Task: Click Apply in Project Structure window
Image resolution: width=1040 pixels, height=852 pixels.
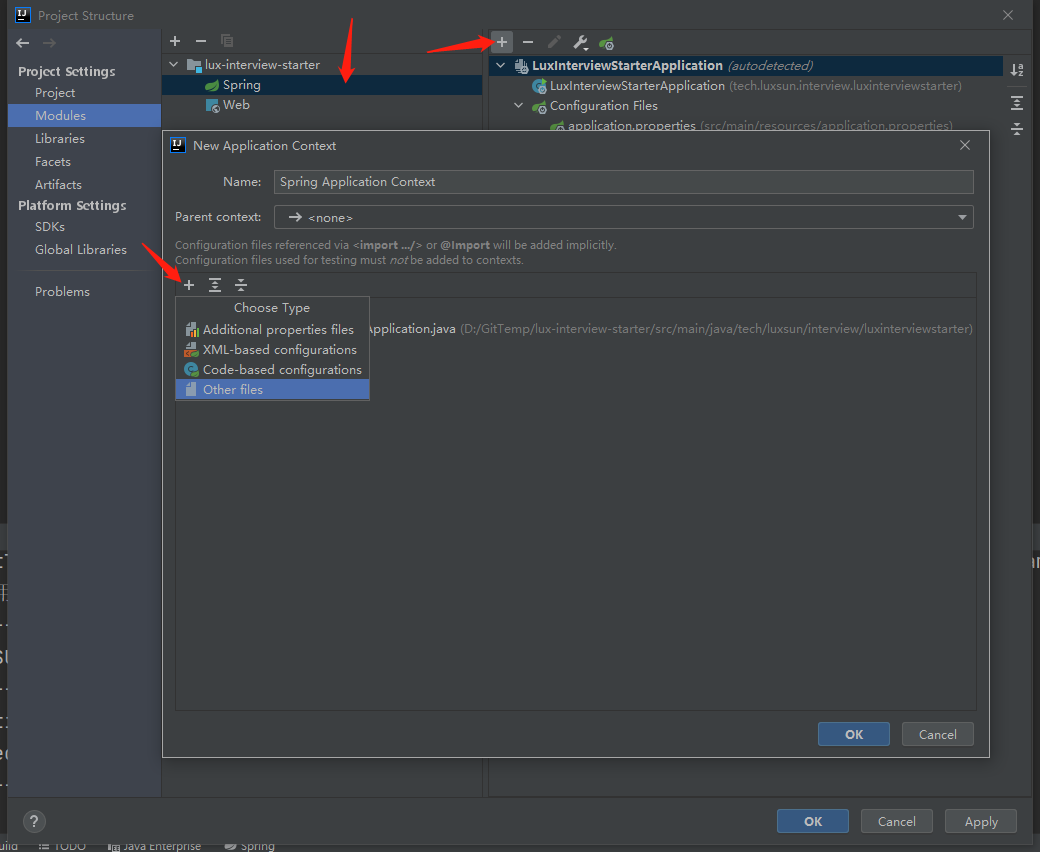Action: click(980, 822)
